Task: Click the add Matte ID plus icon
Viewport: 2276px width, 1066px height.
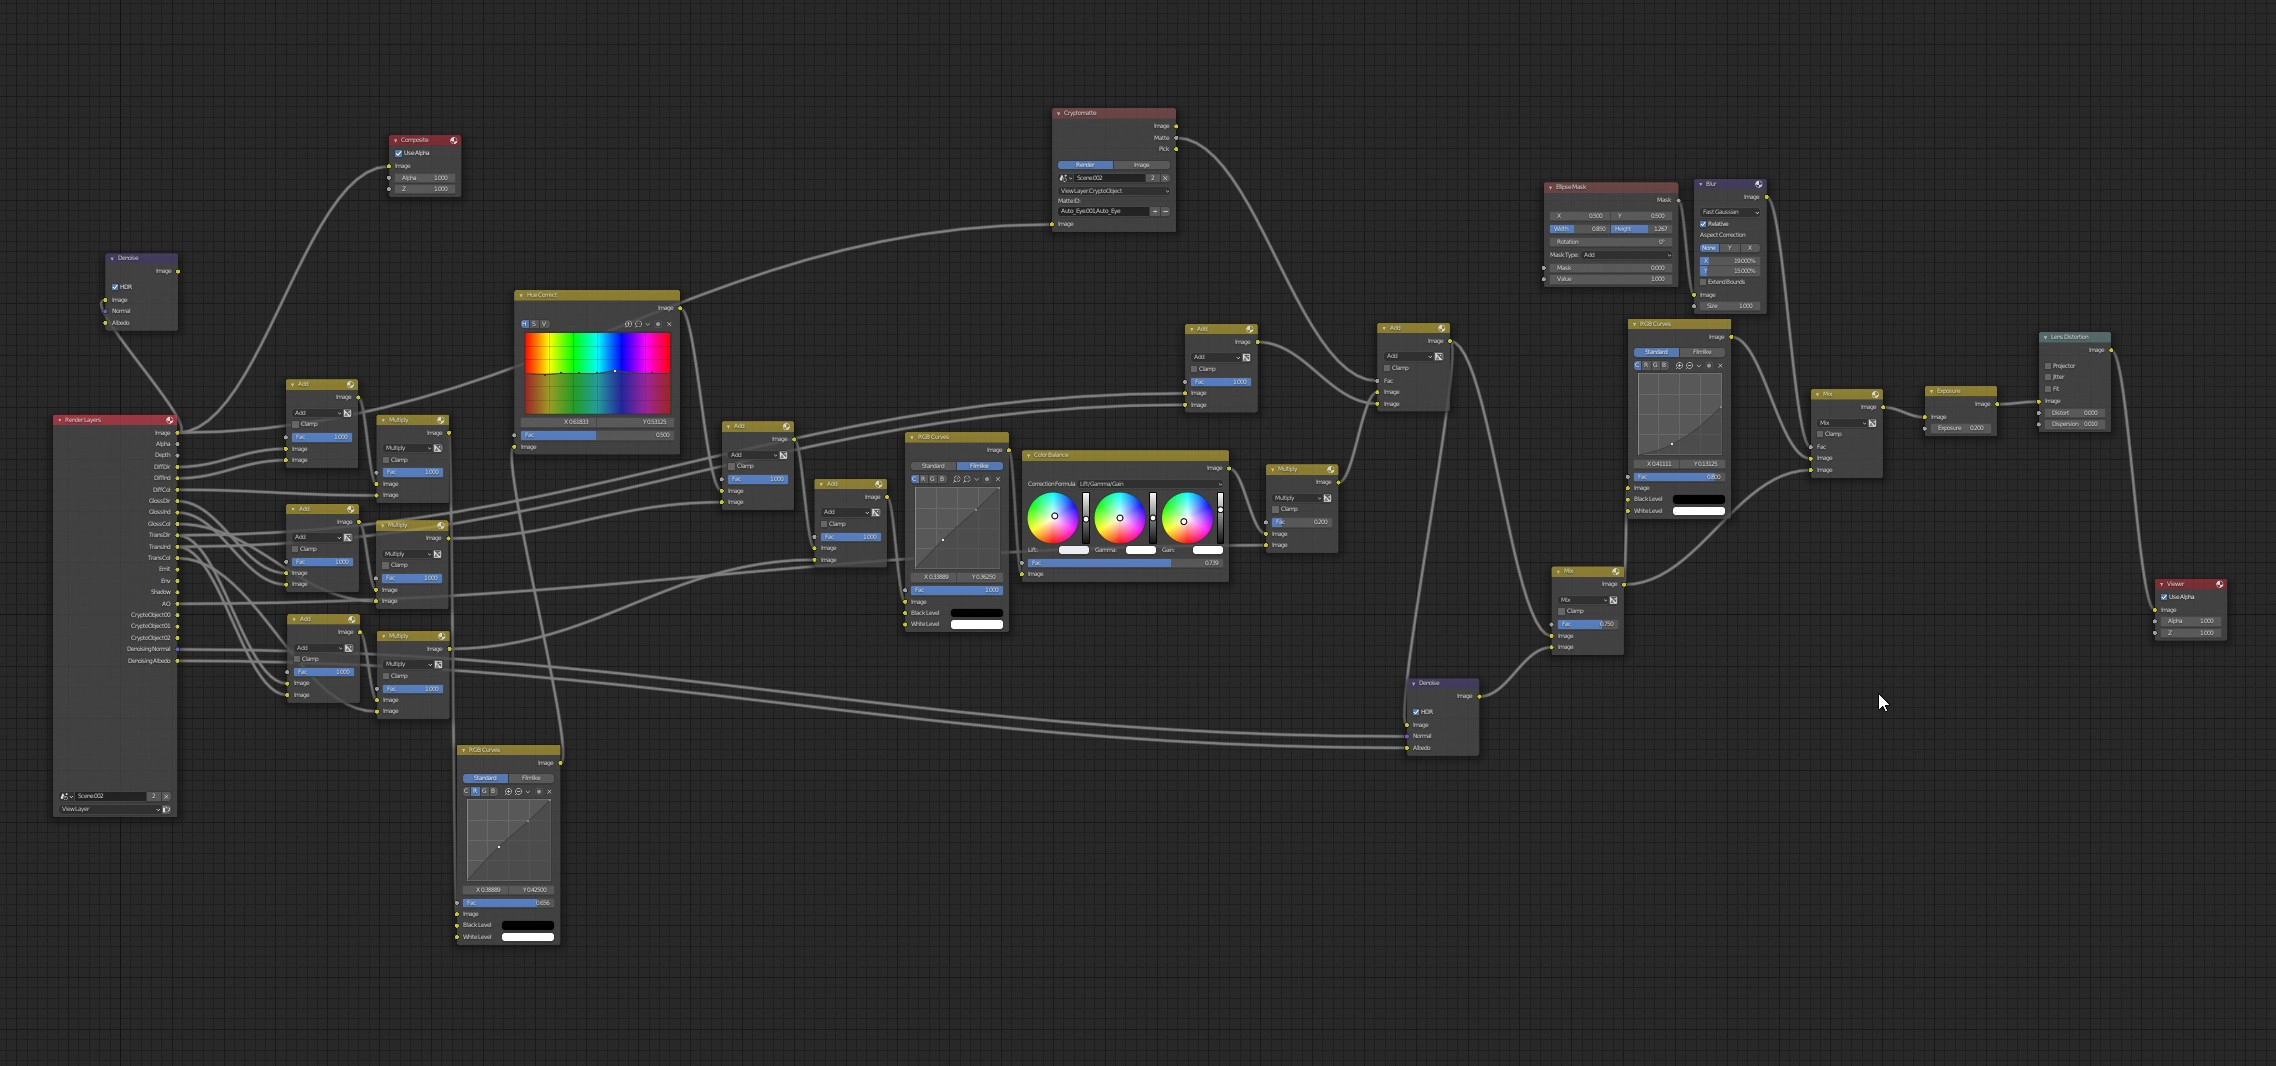Action: pyautogui.click(x=1155, y=211)
